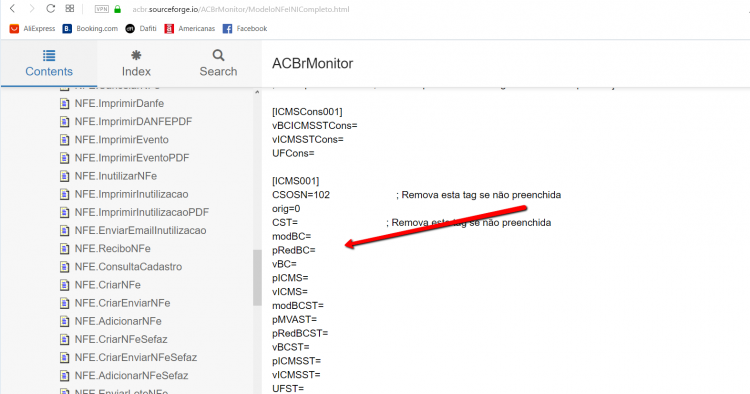Image resolution: width=750 pixels, height=394 pixels.
Task: Open the Dafiti bookmark
Action: coord(141,29)
